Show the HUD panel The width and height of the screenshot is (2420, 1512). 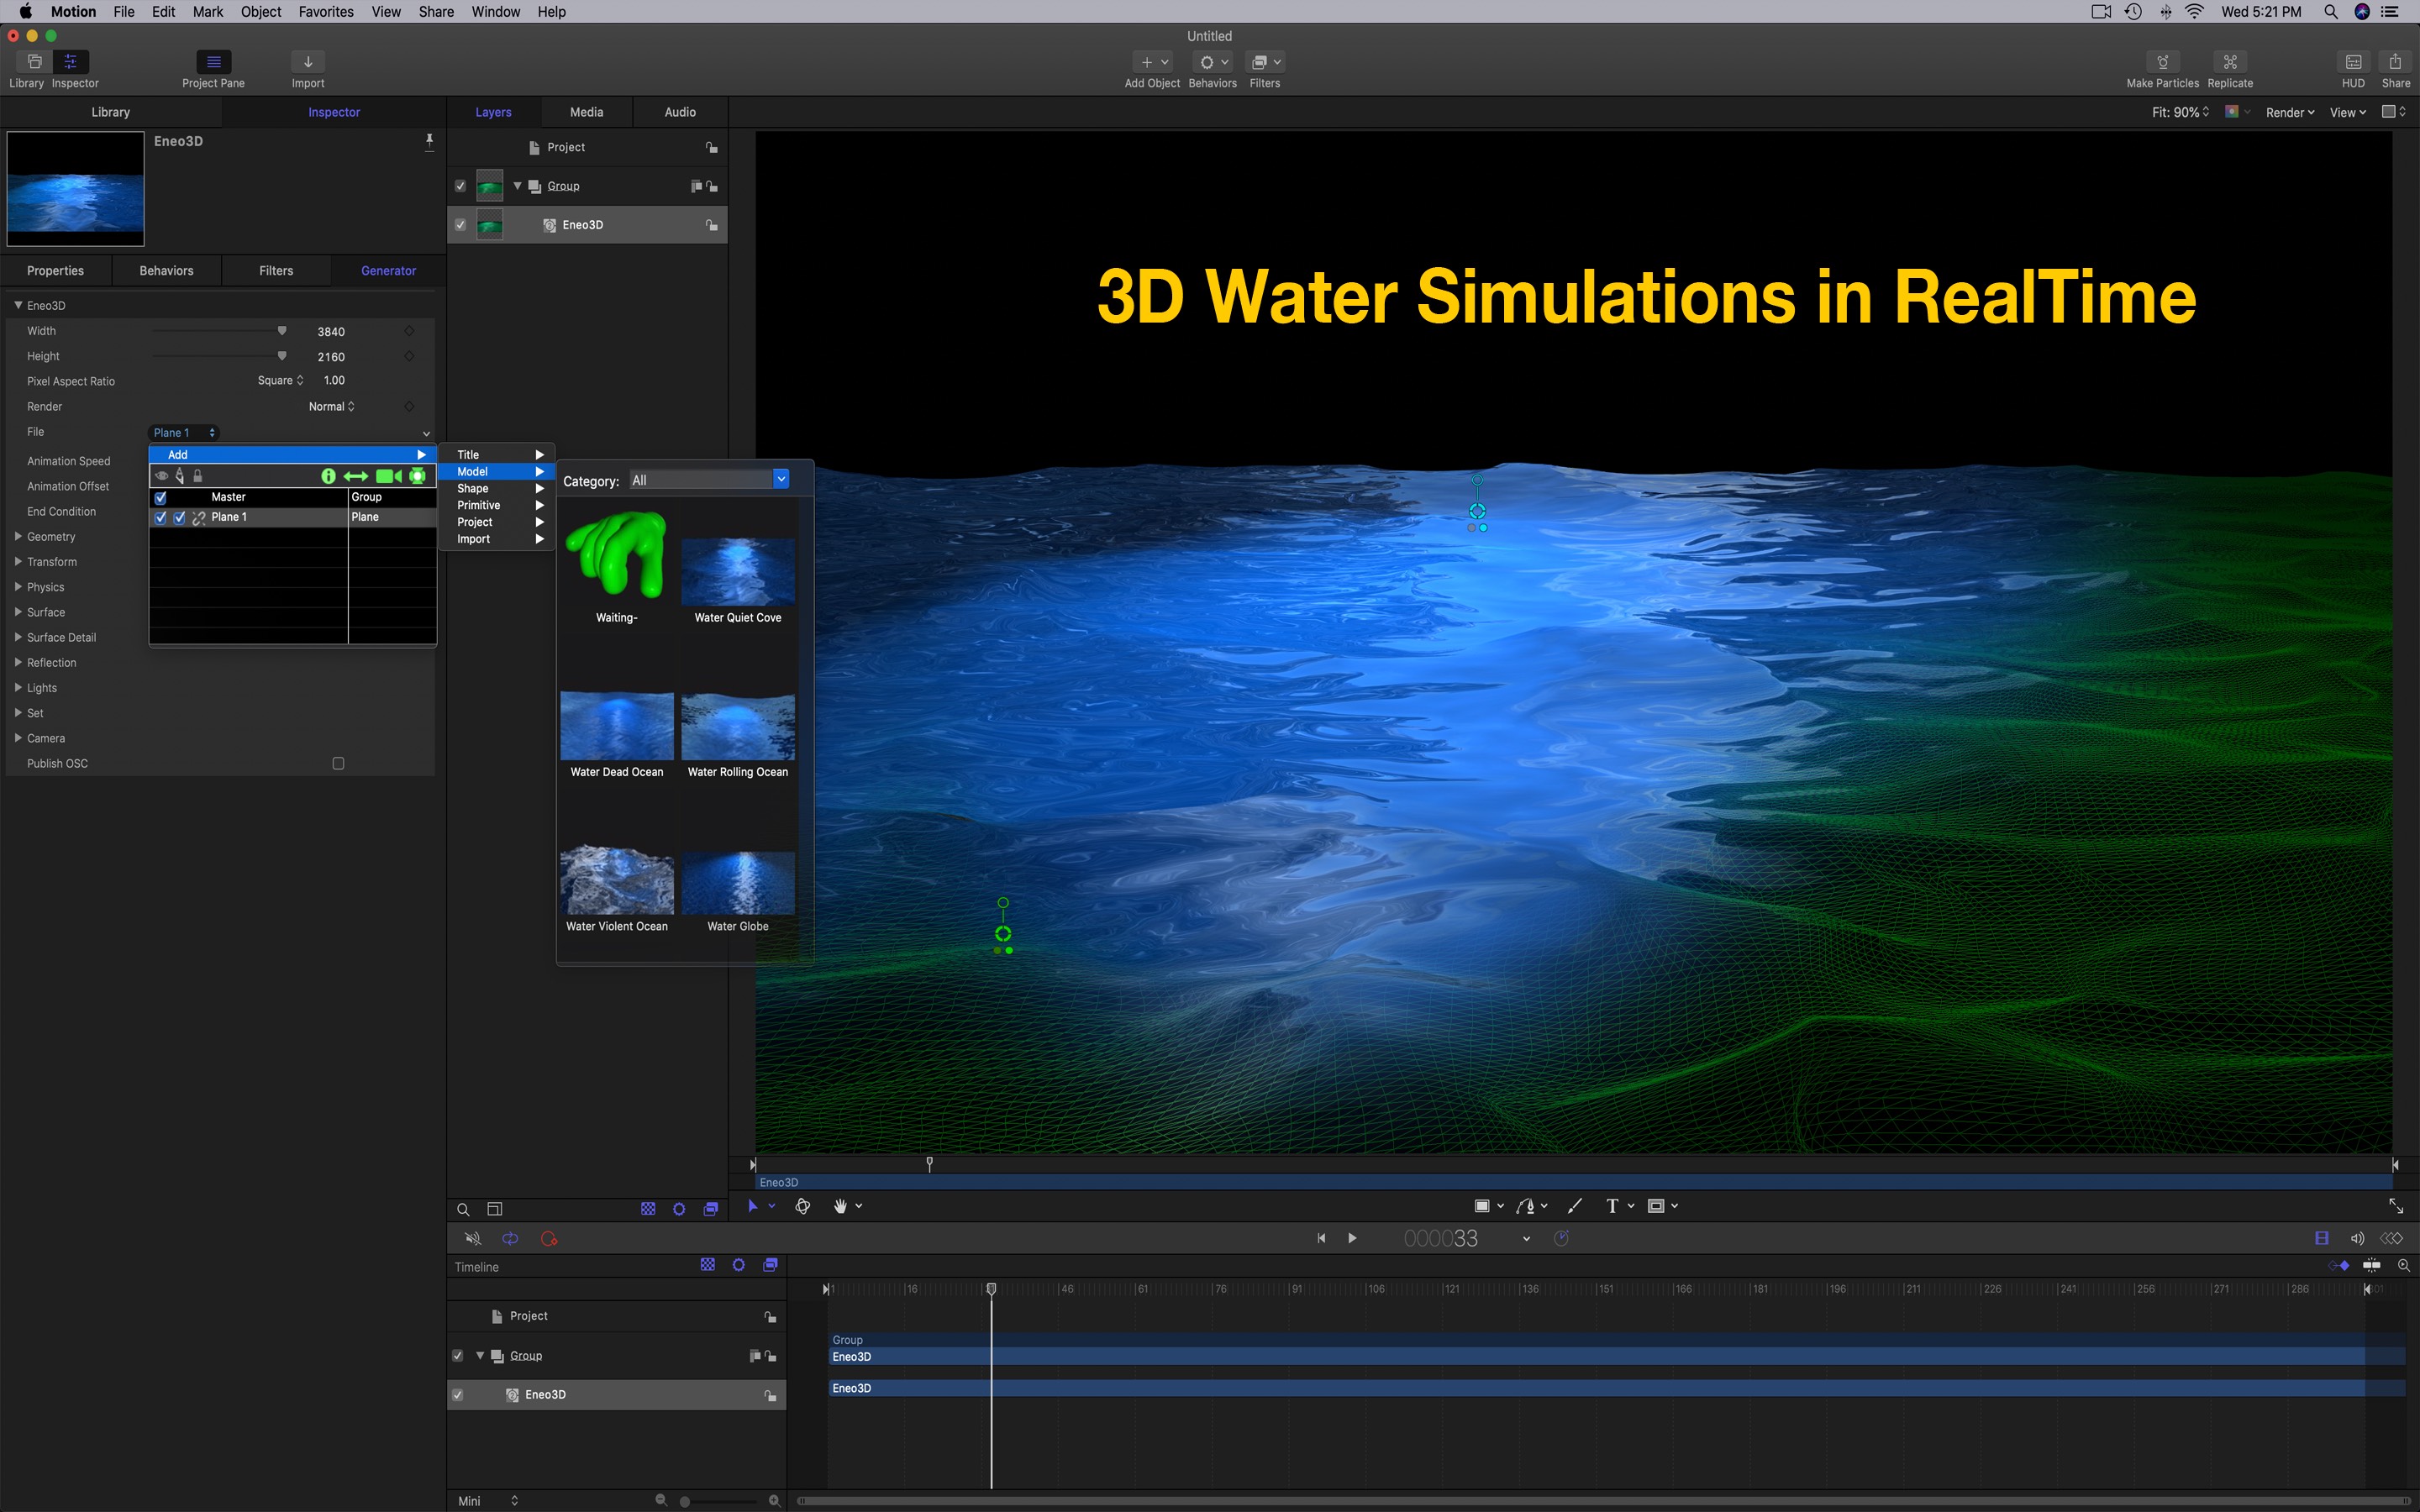(2353, 62)
